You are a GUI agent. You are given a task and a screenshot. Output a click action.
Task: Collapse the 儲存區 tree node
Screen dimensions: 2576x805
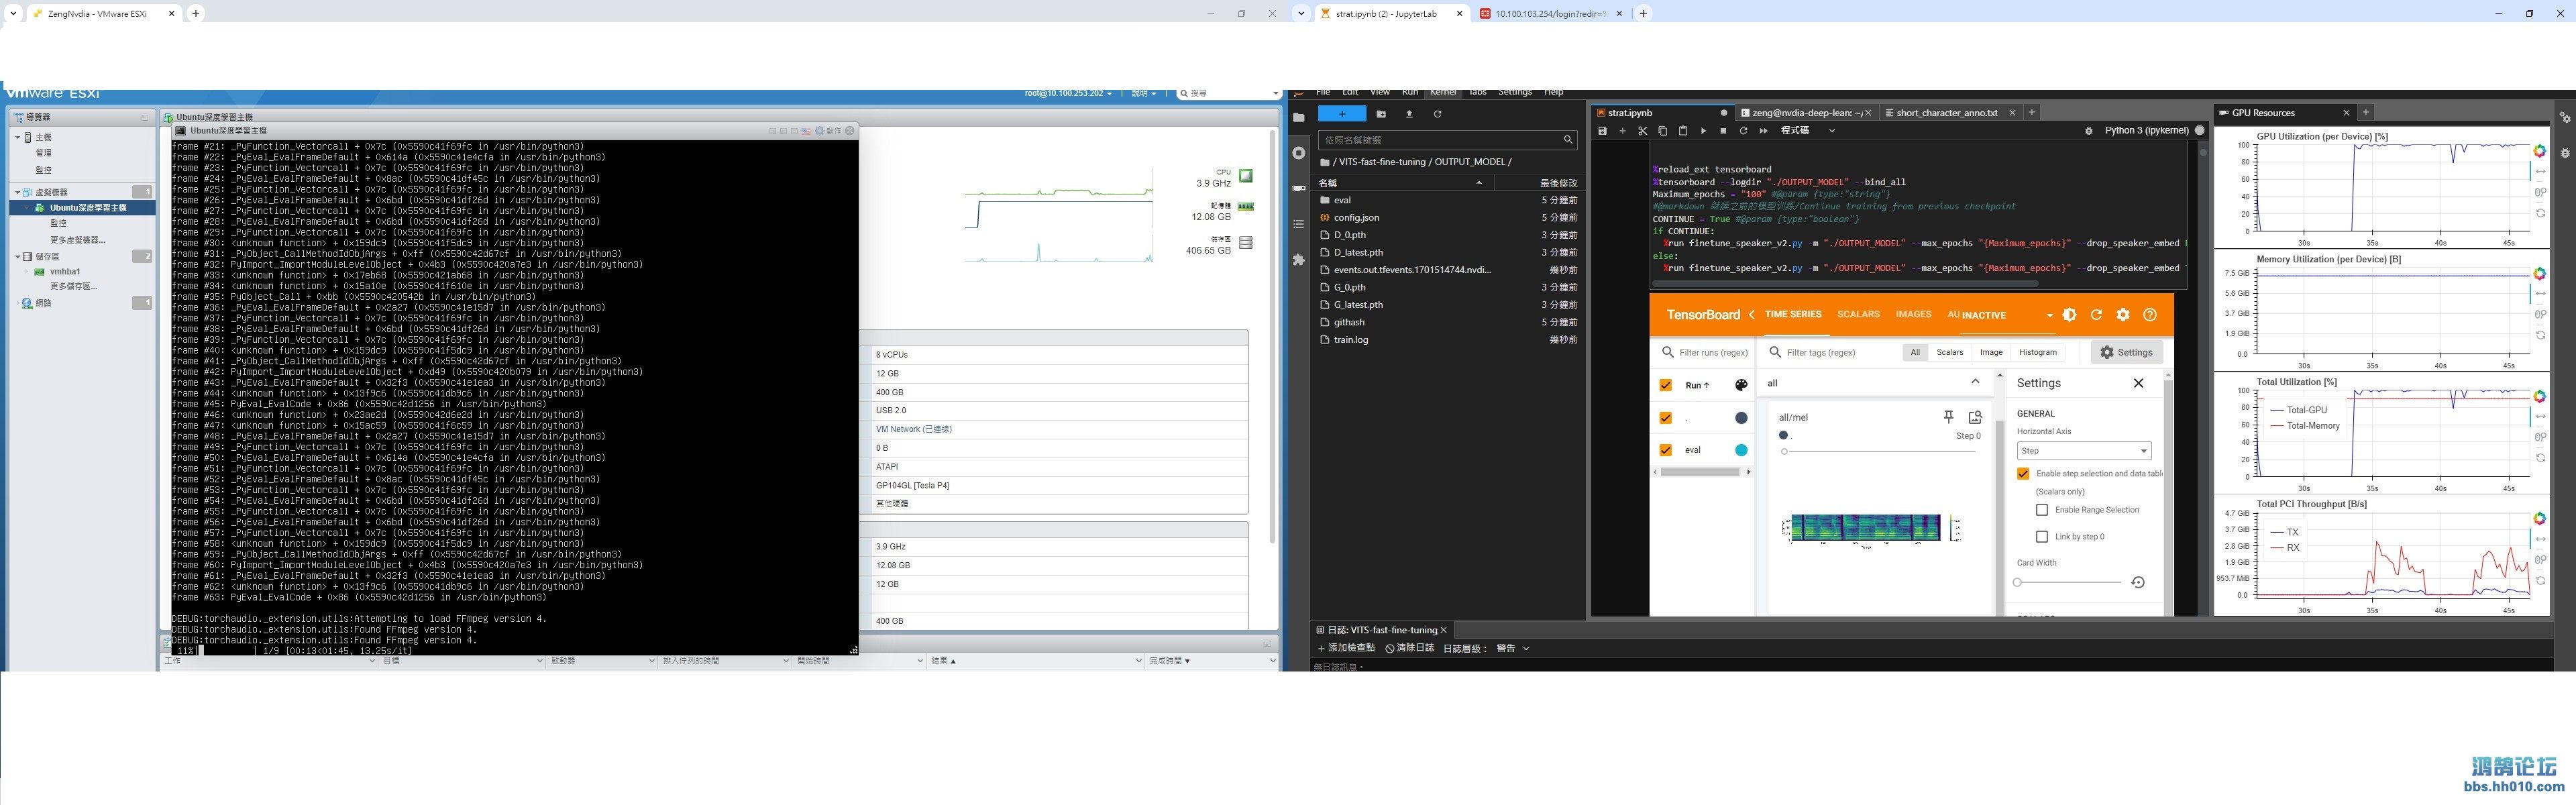pos(17,256)
